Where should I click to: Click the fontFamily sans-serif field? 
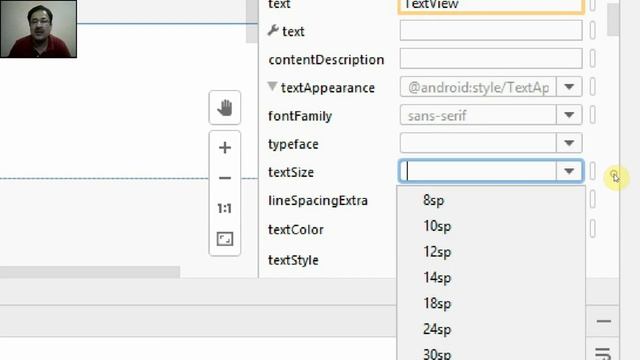click(x=478, y=115)
